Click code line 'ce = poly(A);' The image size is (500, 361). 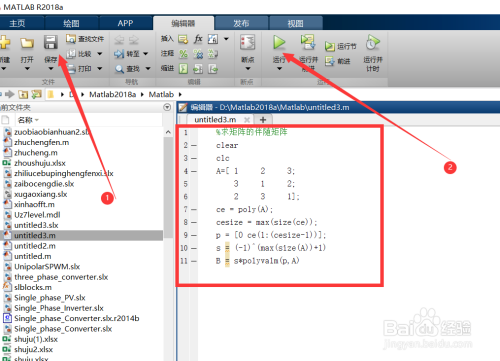point(244,210)
